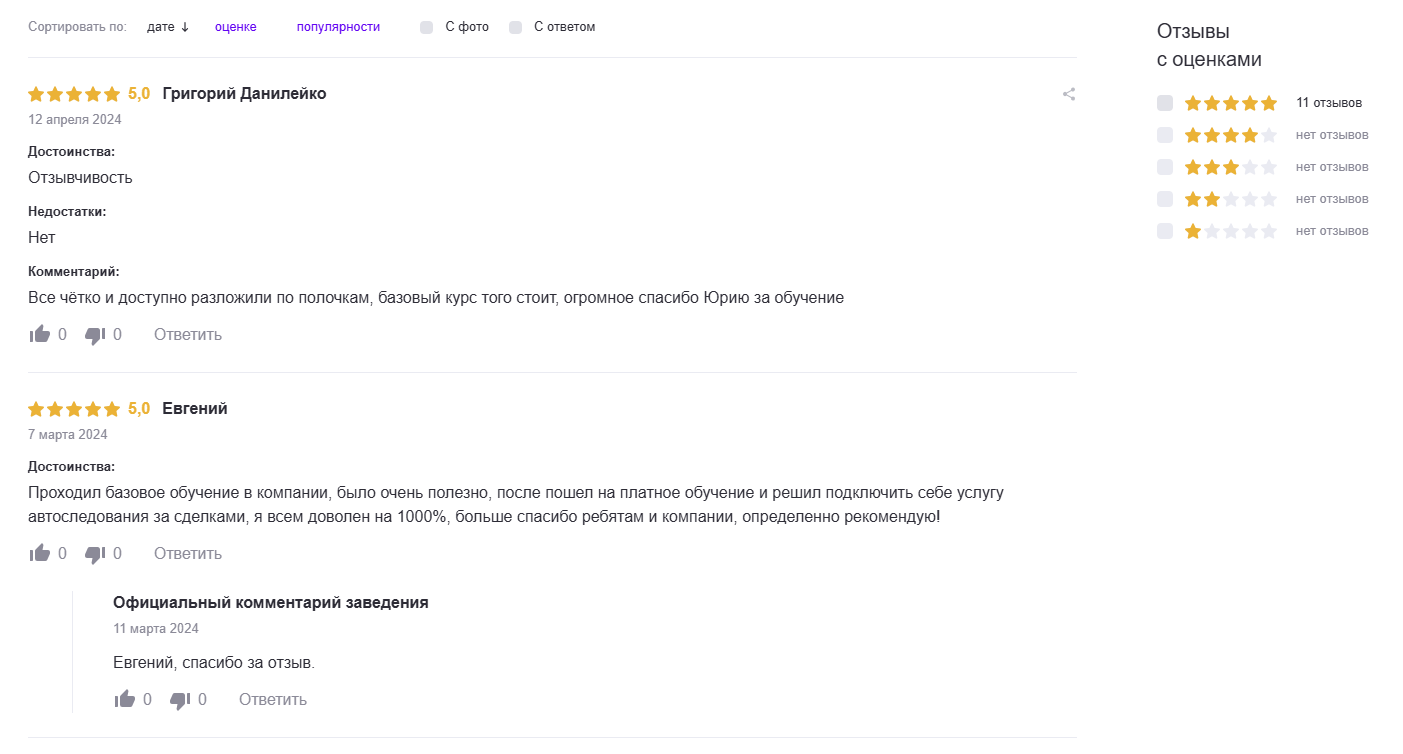This screenshot has width=1403, height=754.
Task: Like Евгений's review with thumbs up
Action: click(x=40, y=553)
